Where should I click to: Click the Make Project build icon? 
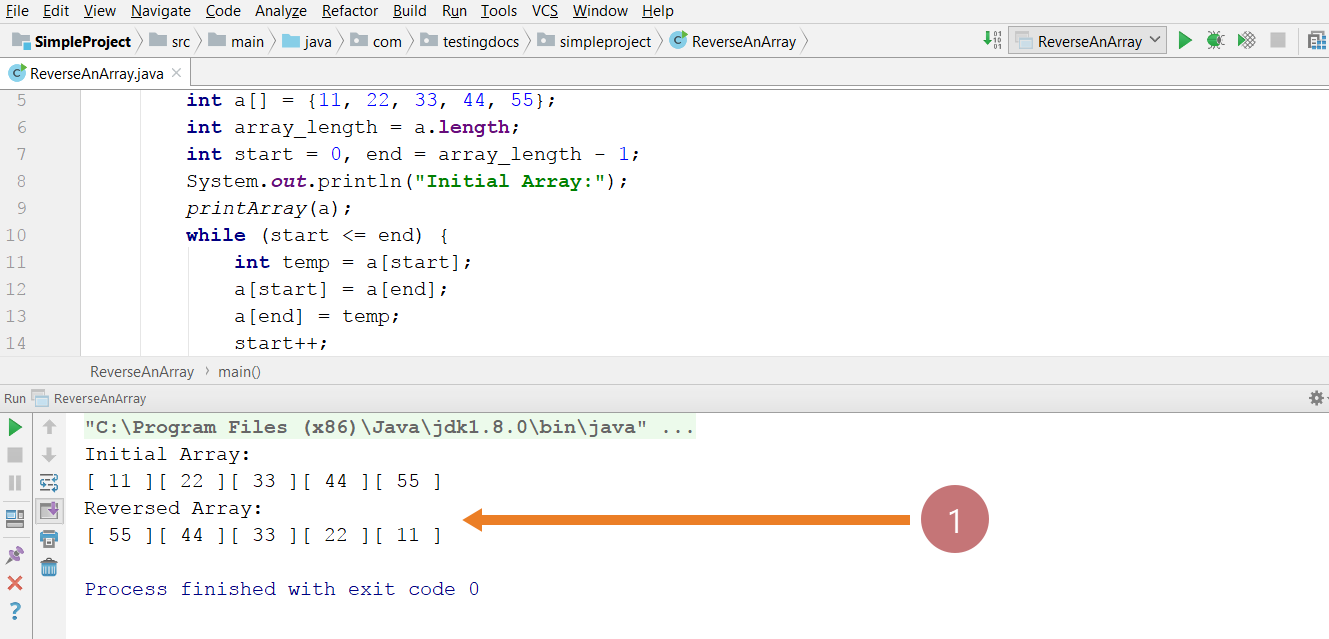tap(991, 40)
